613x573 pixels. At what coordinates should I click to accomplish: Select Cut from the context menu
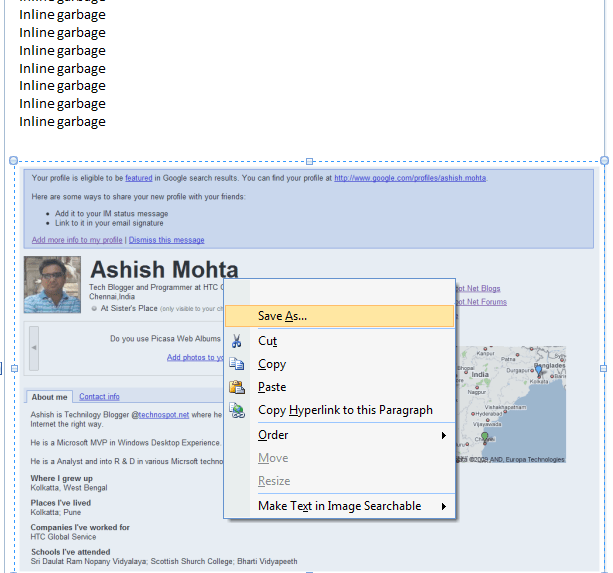339,341
